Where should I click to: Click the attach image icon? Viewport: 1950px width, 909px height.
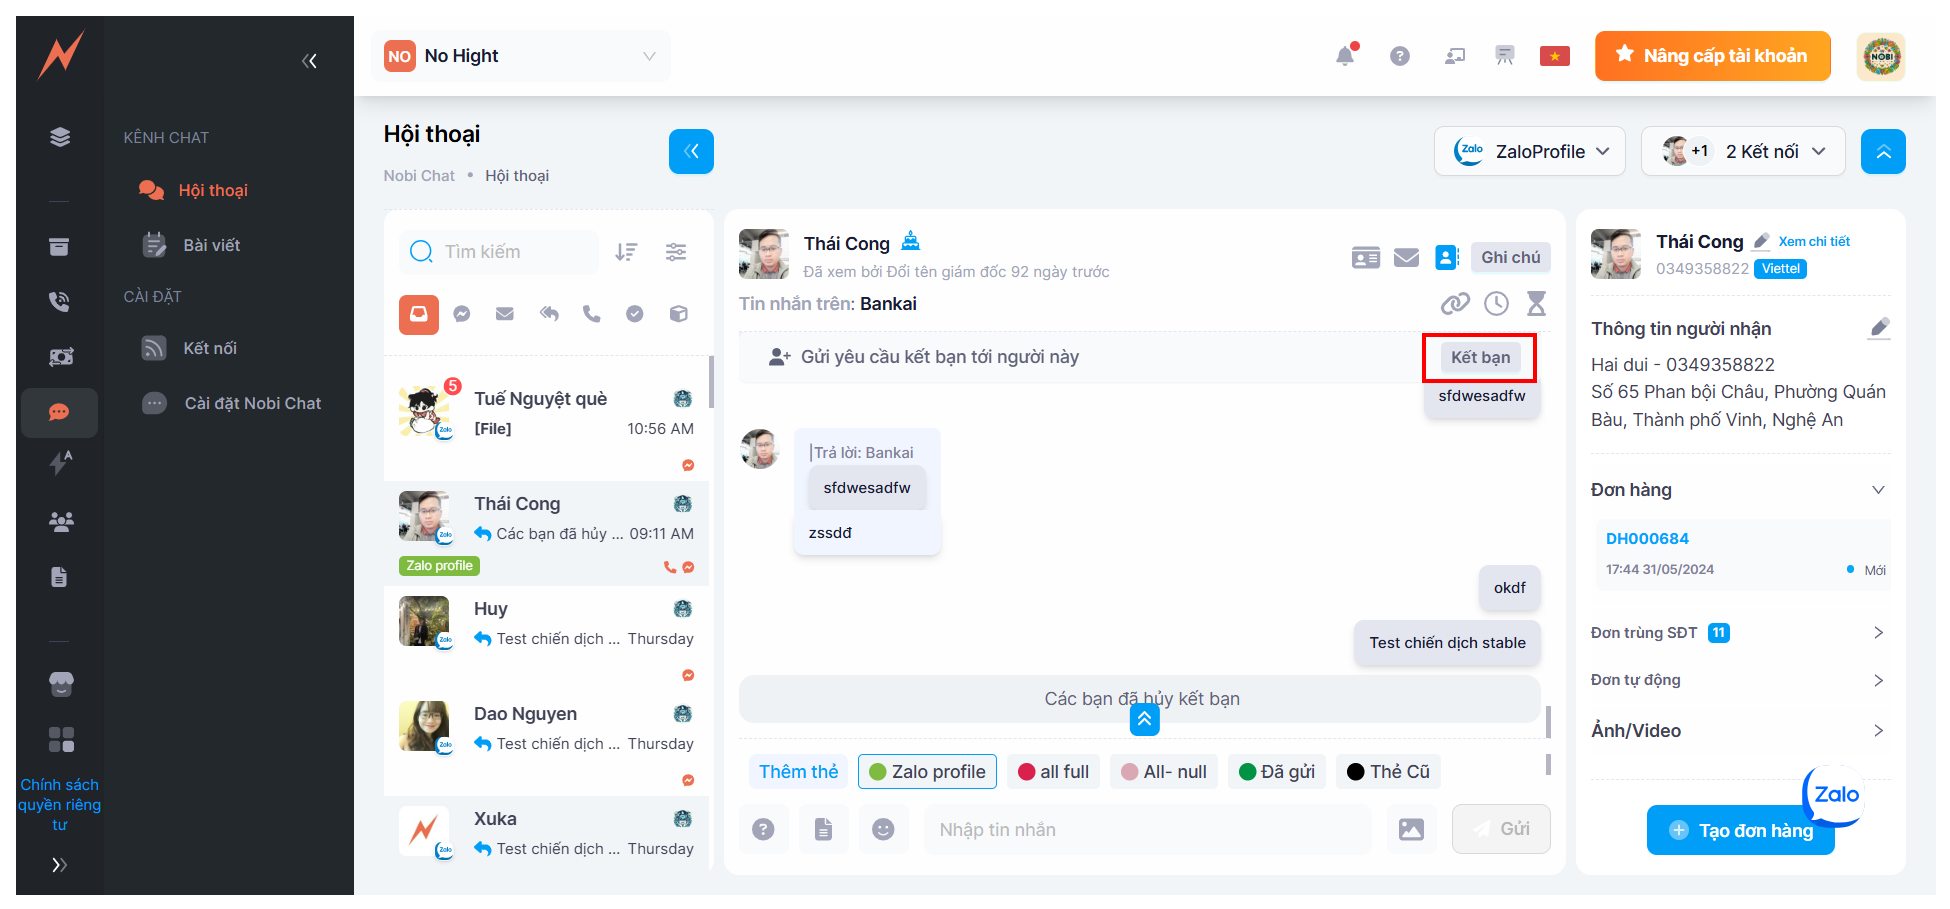pyautogui.click(x=1411, y=829)
